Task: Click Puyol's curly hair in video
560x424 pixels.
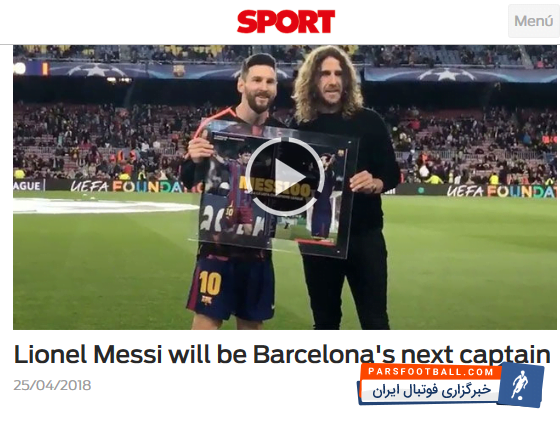Action: pos(327,82)
